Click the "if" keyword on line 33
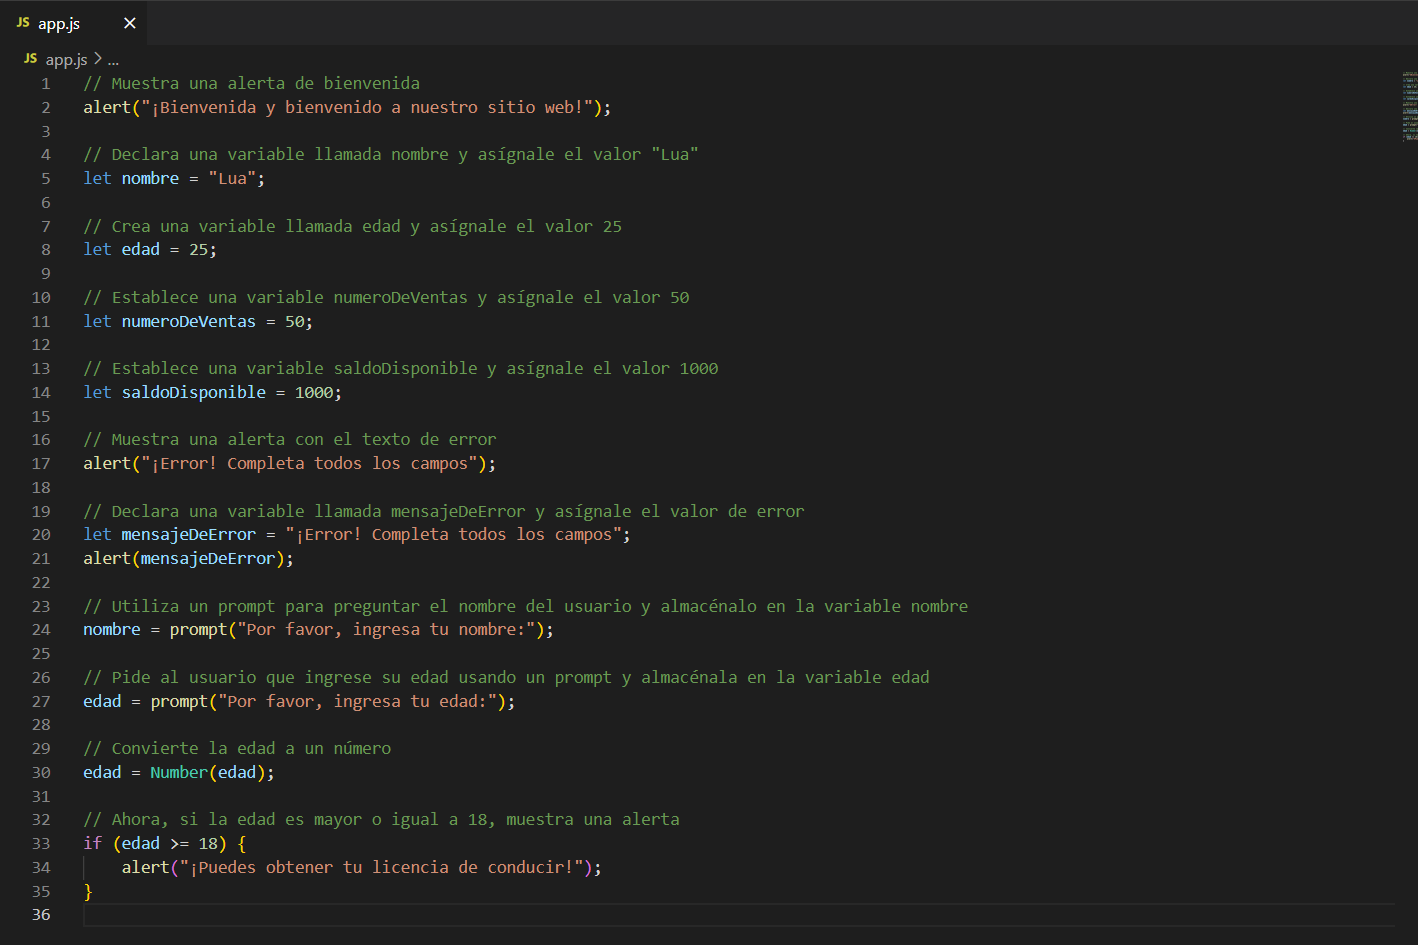Image resolution: width=1418 pixels, height=945 pixels. click(92, 843)
